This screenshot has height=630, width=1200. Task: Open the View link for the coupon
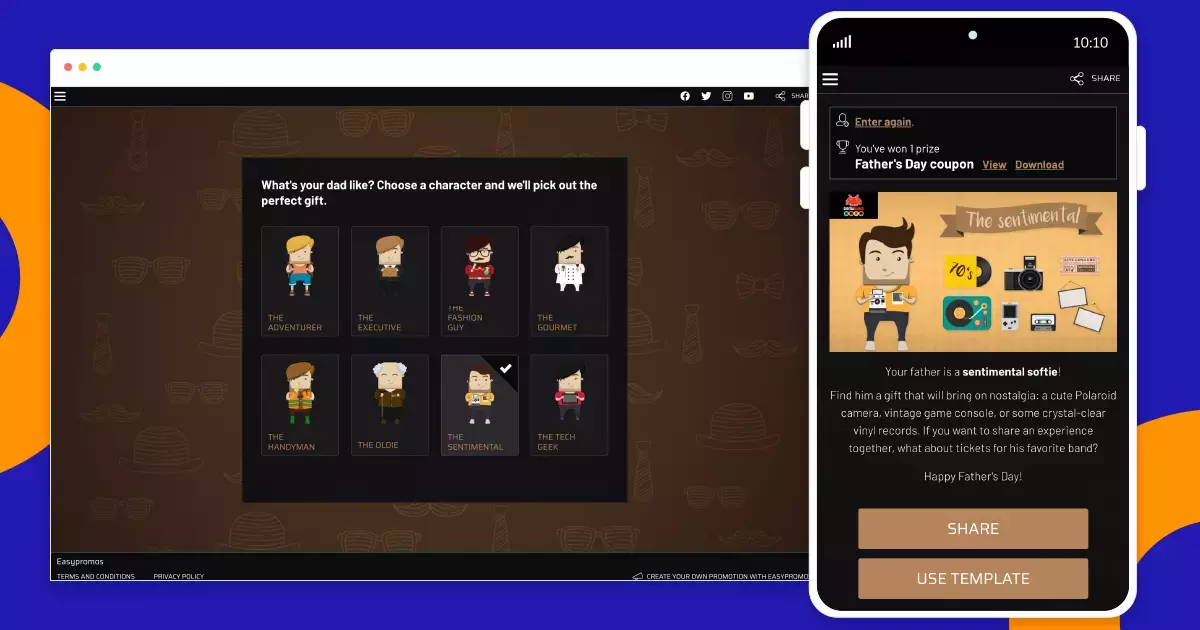[x=994, y=165]
